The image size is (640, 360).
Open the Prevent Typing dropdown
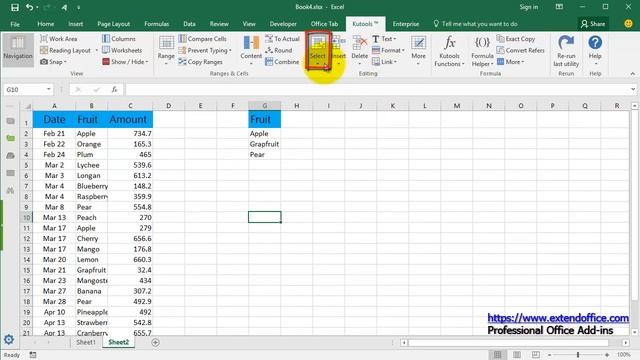[205, 50]
